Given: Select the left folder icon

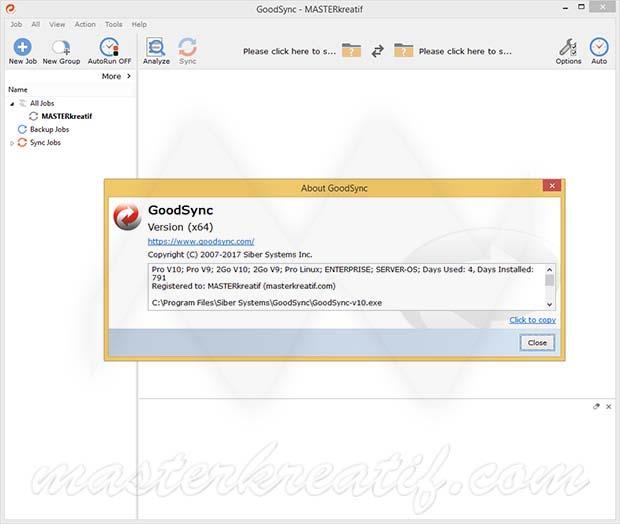Looking at the screenshot, I should click(x=351, y=51).
